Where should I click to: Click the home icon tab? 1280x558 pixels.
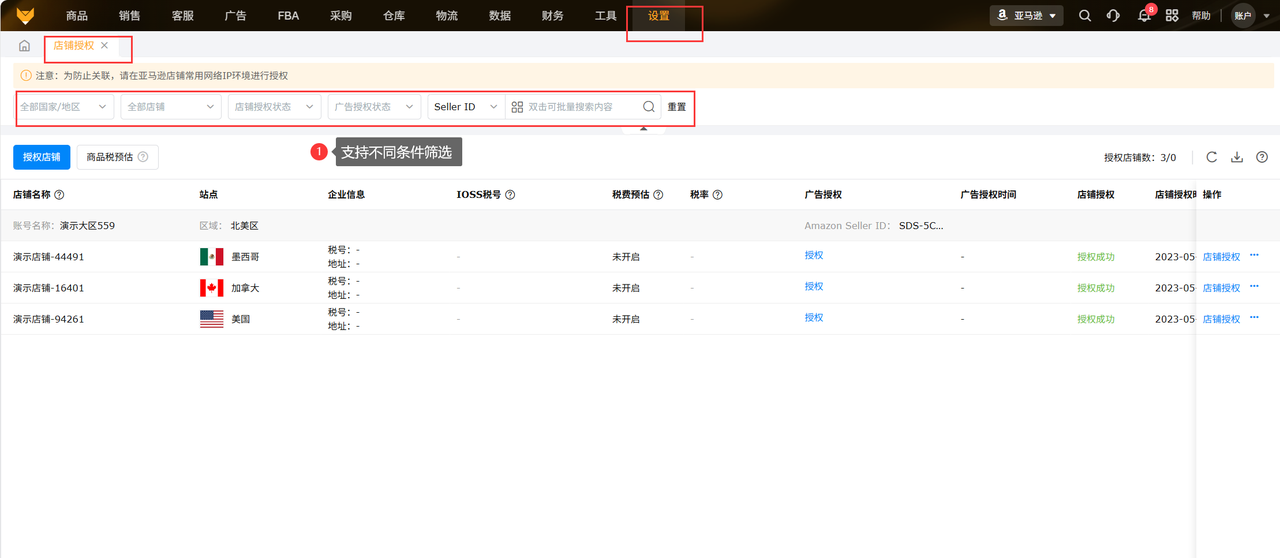(x=24, y=46)
